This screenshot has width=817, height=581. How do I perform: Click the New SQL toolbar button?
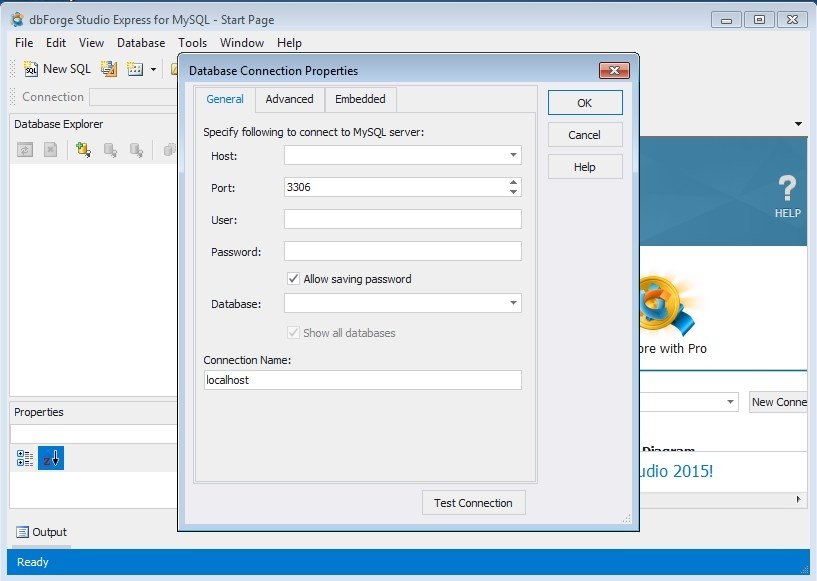[x=57, y=69]
